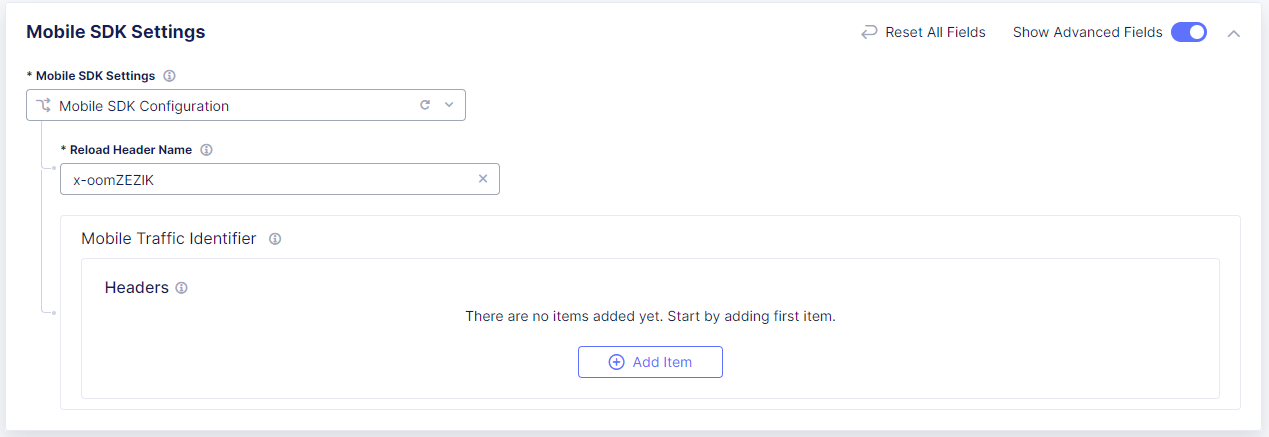Screen dimensions: 1269x437
Task: Click info icon beside Mobile SDK Settings label
Action: tap(170, 76)
